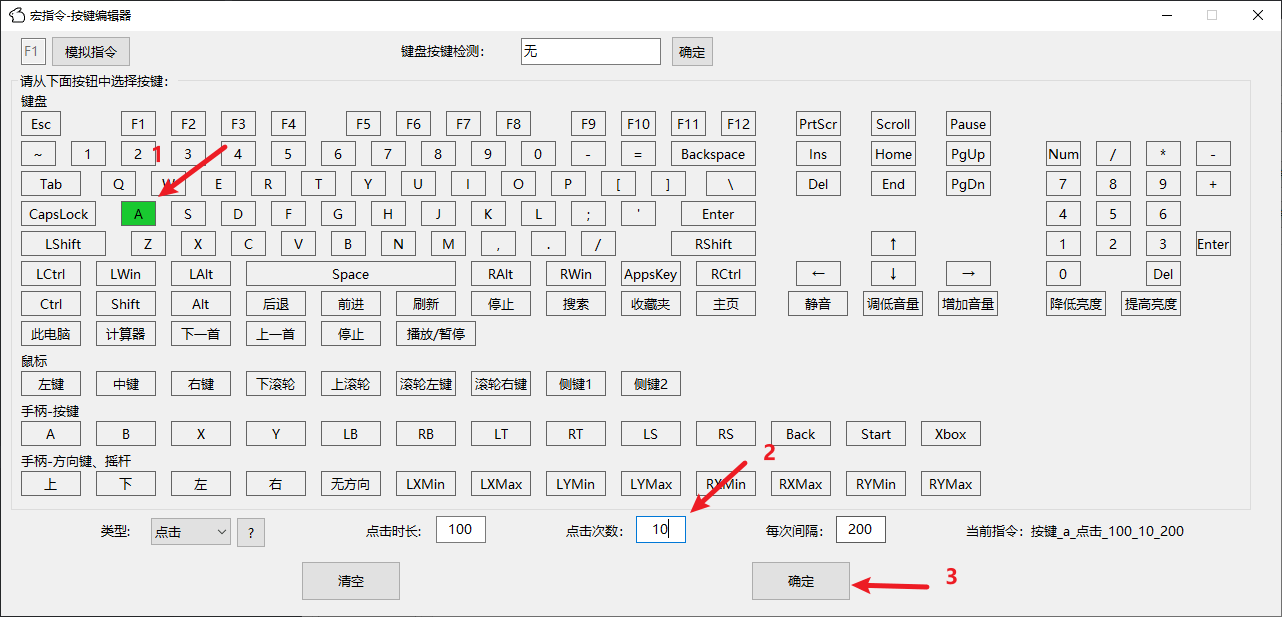Select the 后退 browser key button
The image size is (1282, 617).
click(276, 304)
